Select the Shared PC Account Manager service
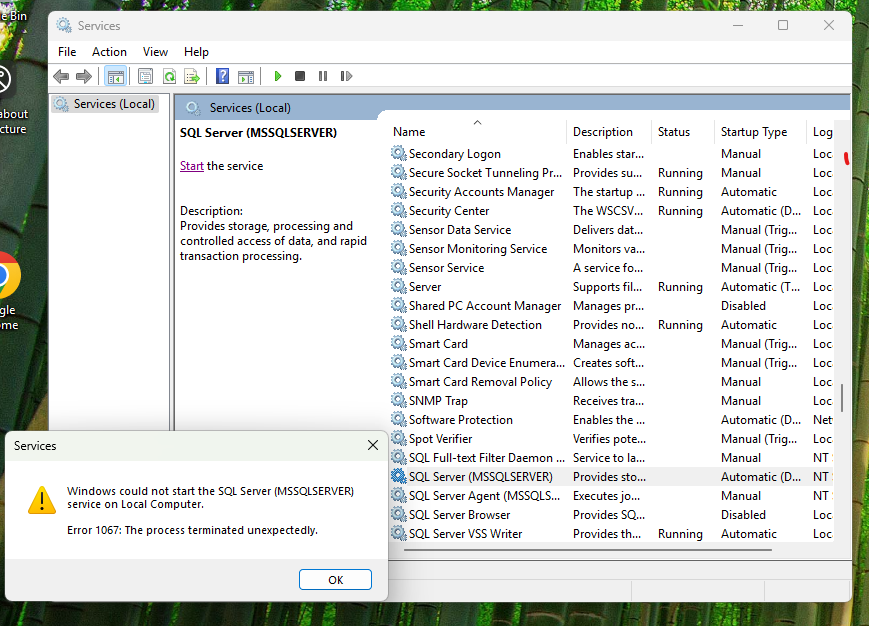Screen dimensions: 869x626 pyautogui.click(x=611, y=306)
